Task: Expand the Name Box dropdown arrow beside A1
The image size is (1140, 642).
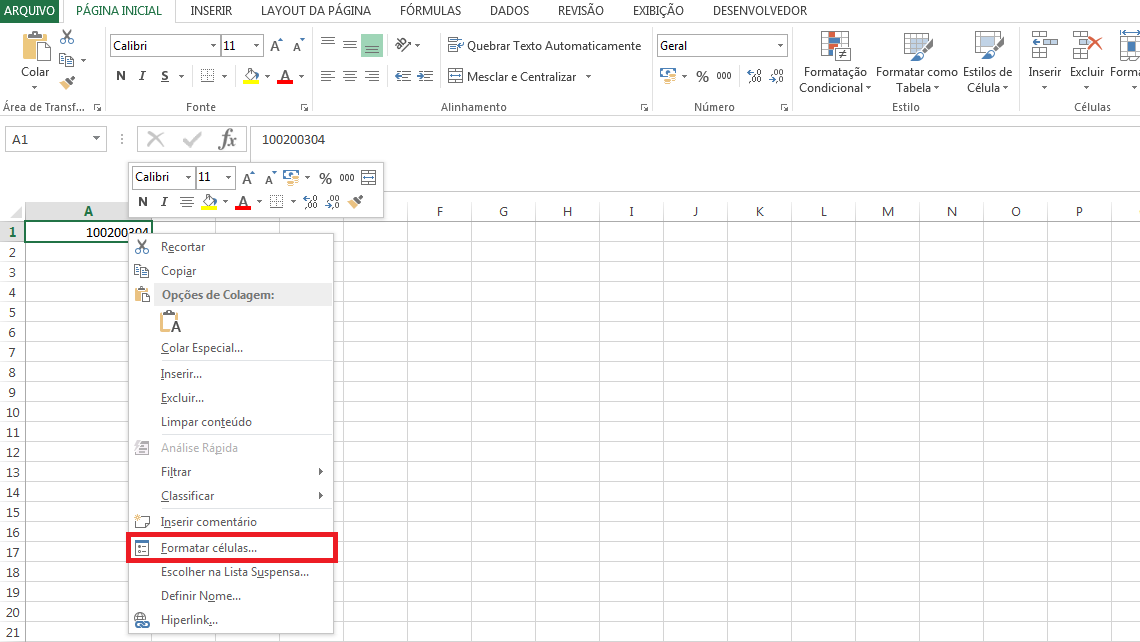Action: click(97, 140)
